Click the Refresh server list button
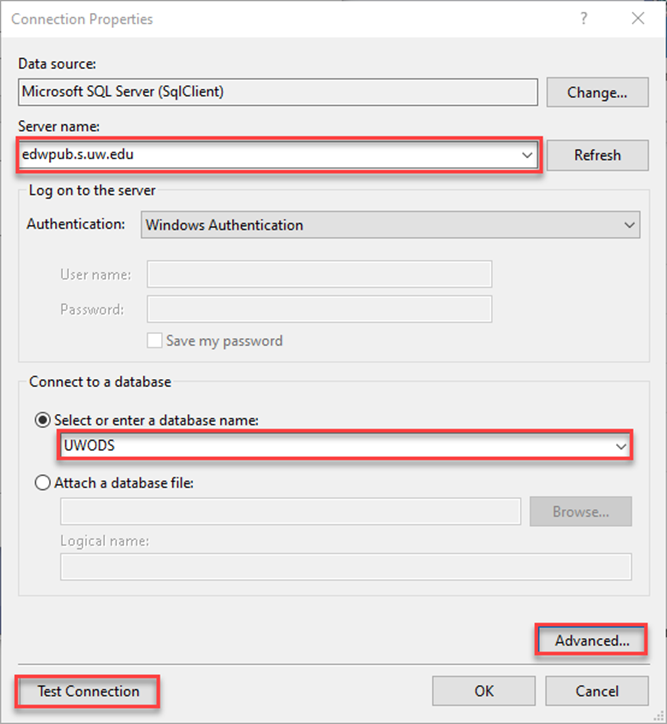This screenshot has width=667, height=724. tap(597, 155)
